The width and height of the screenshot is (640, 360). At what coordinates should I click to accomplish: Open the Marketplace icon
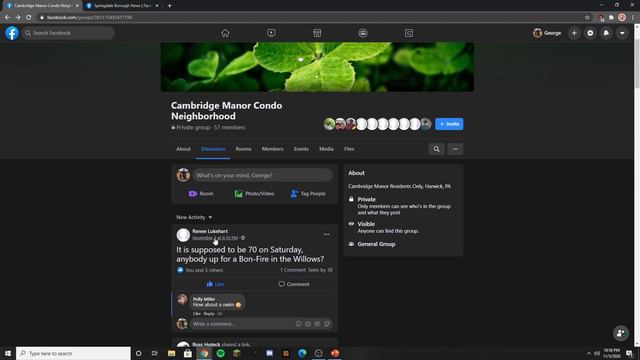317,33
